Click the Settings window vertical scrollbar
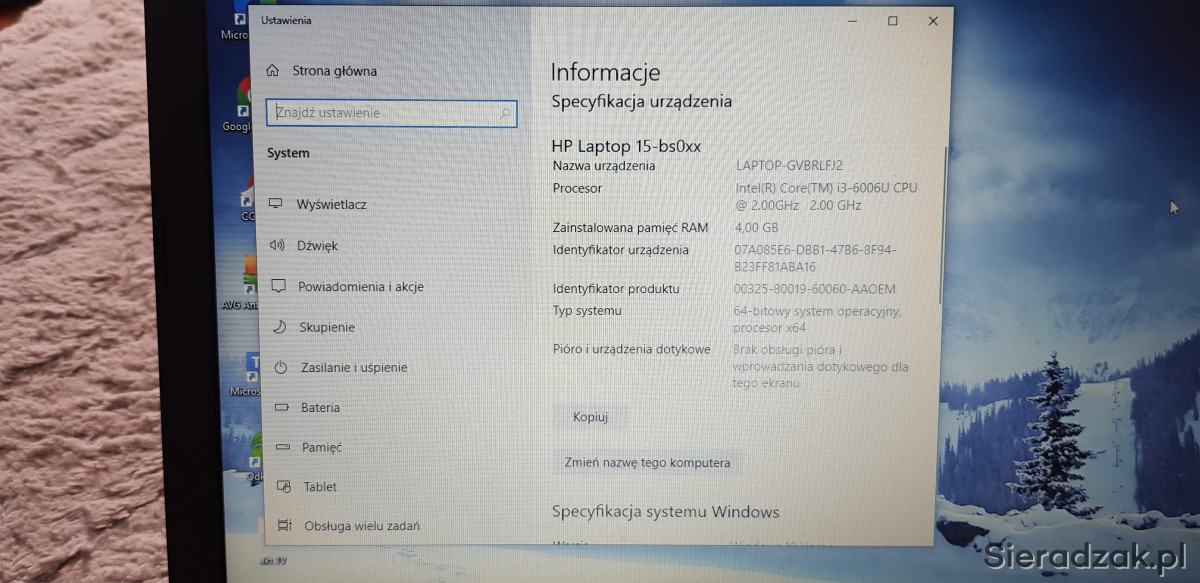The image size is (1200, 583). [941, 225]
